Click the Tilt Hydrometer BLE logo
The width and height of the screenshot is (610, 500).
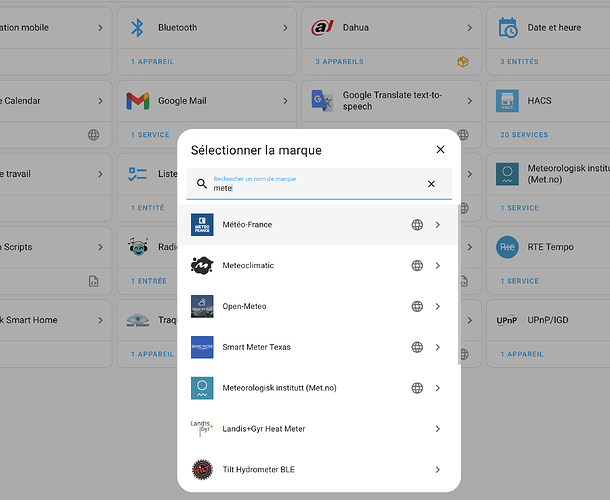point(202,469)
